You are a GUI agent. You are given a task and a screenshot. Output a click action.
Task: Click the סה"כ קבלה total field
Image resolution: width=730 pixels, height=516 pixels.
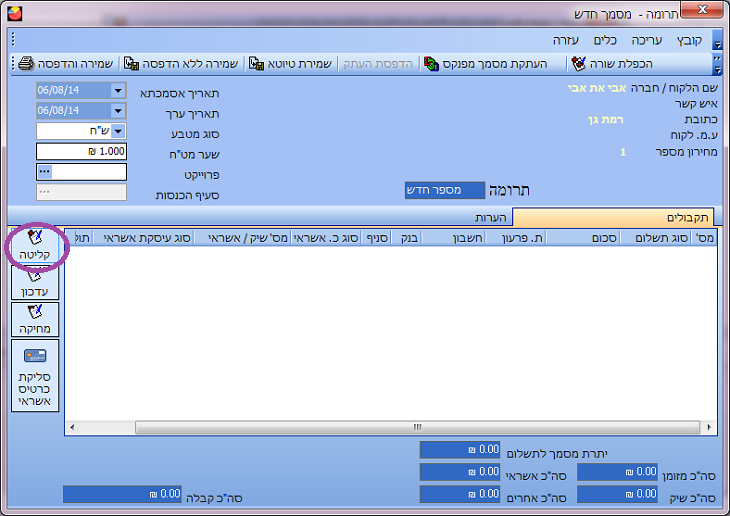[x=122, y=494]
